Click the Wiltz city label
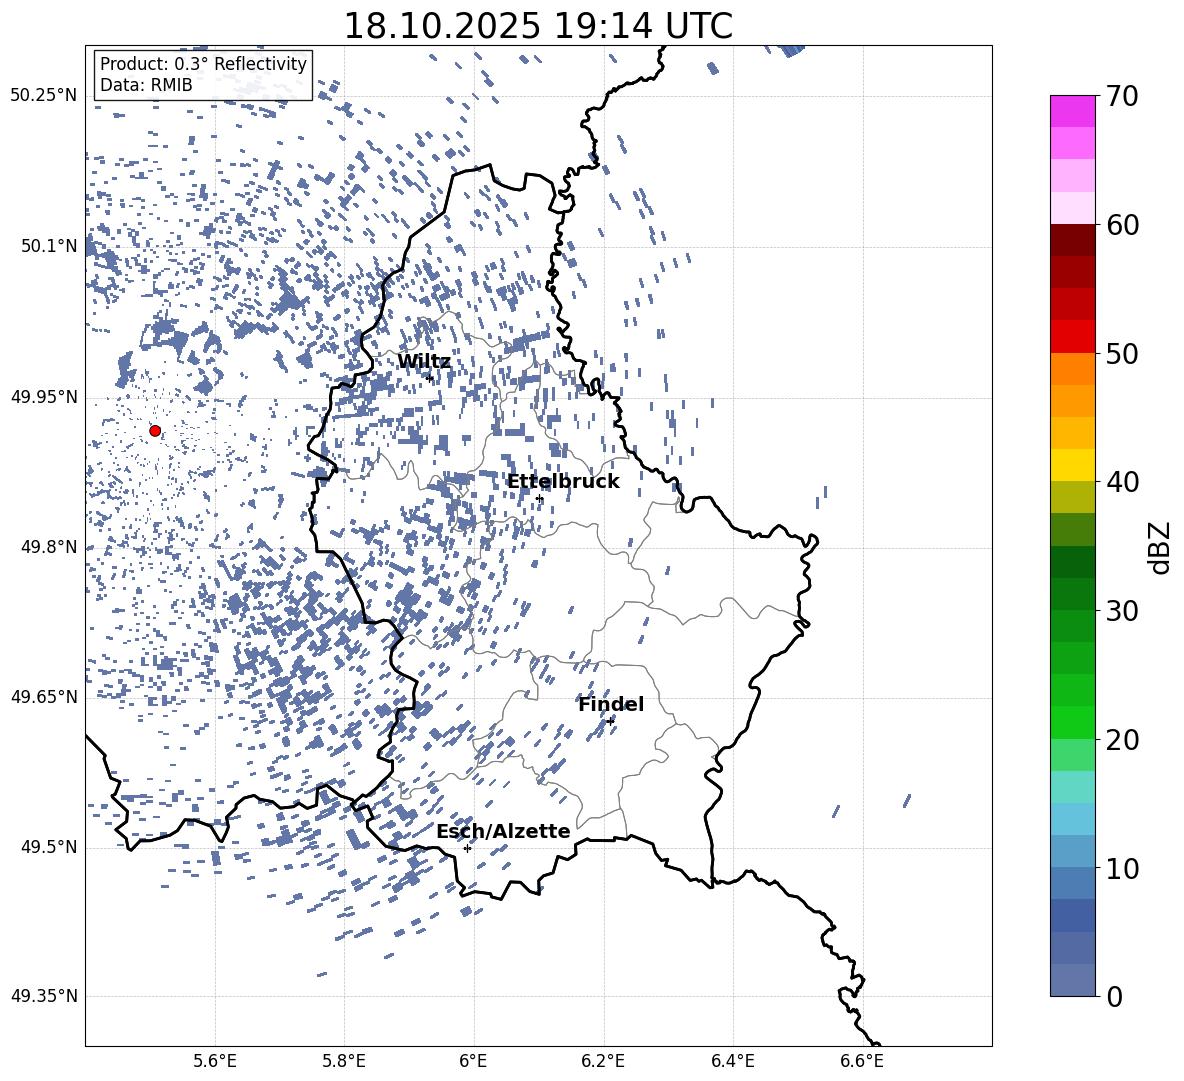Viewport: 1184px width, 1081px height. pos(424,362)
